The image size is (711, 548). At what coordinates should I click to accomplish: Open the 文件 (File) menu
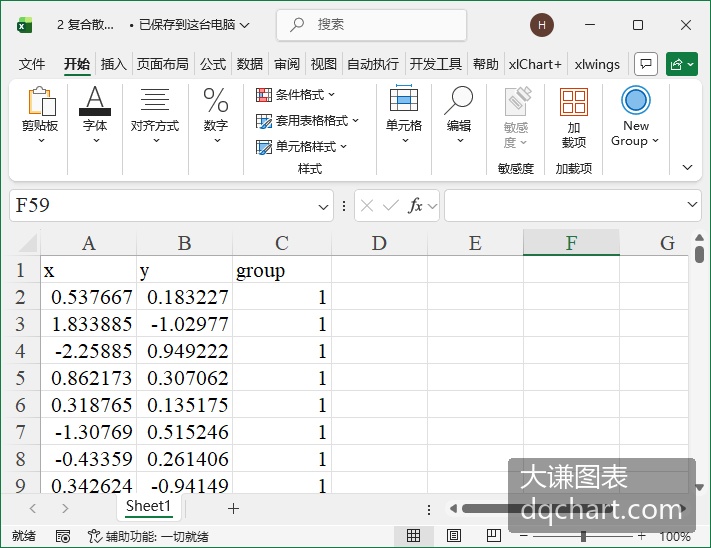(32, 64)
